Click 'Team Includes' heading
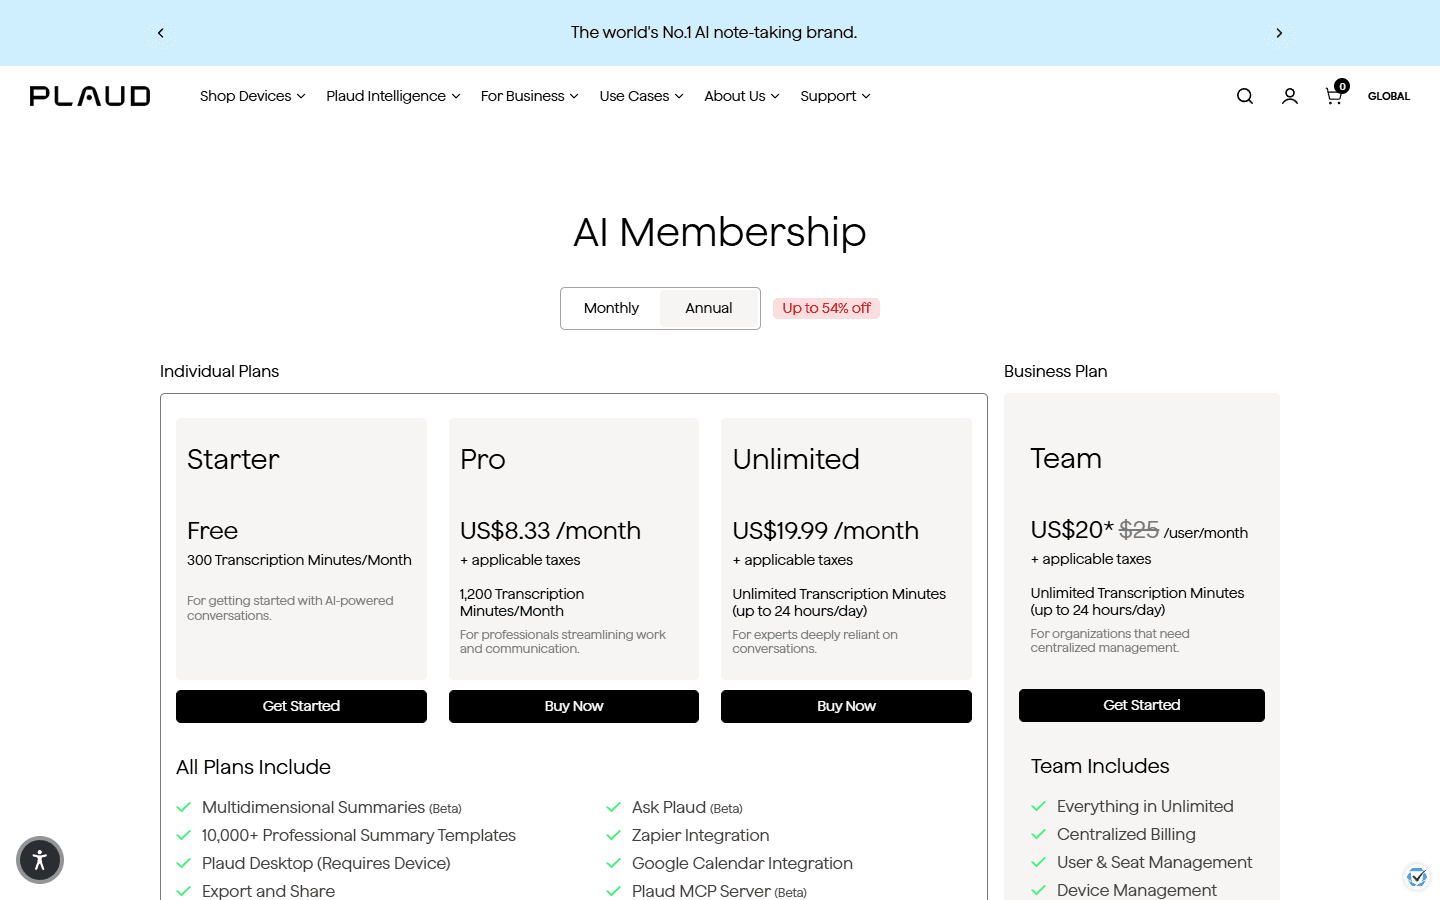The image size is (1440, 900). (x=1100, y=766)
